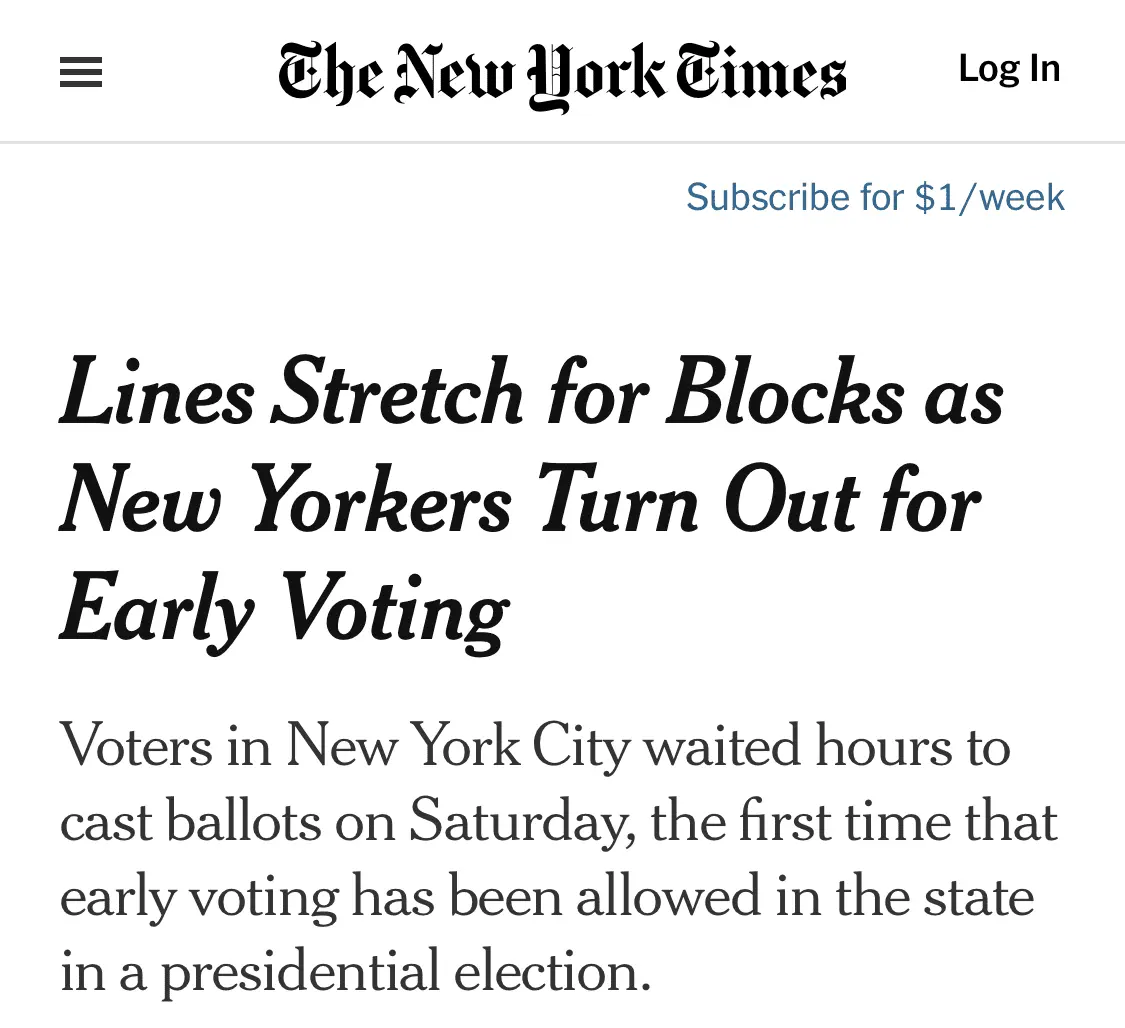This screenshot has width=1125, height=1028.
Task: Click The New York Times logo
Action: click(x=562, y=74)
